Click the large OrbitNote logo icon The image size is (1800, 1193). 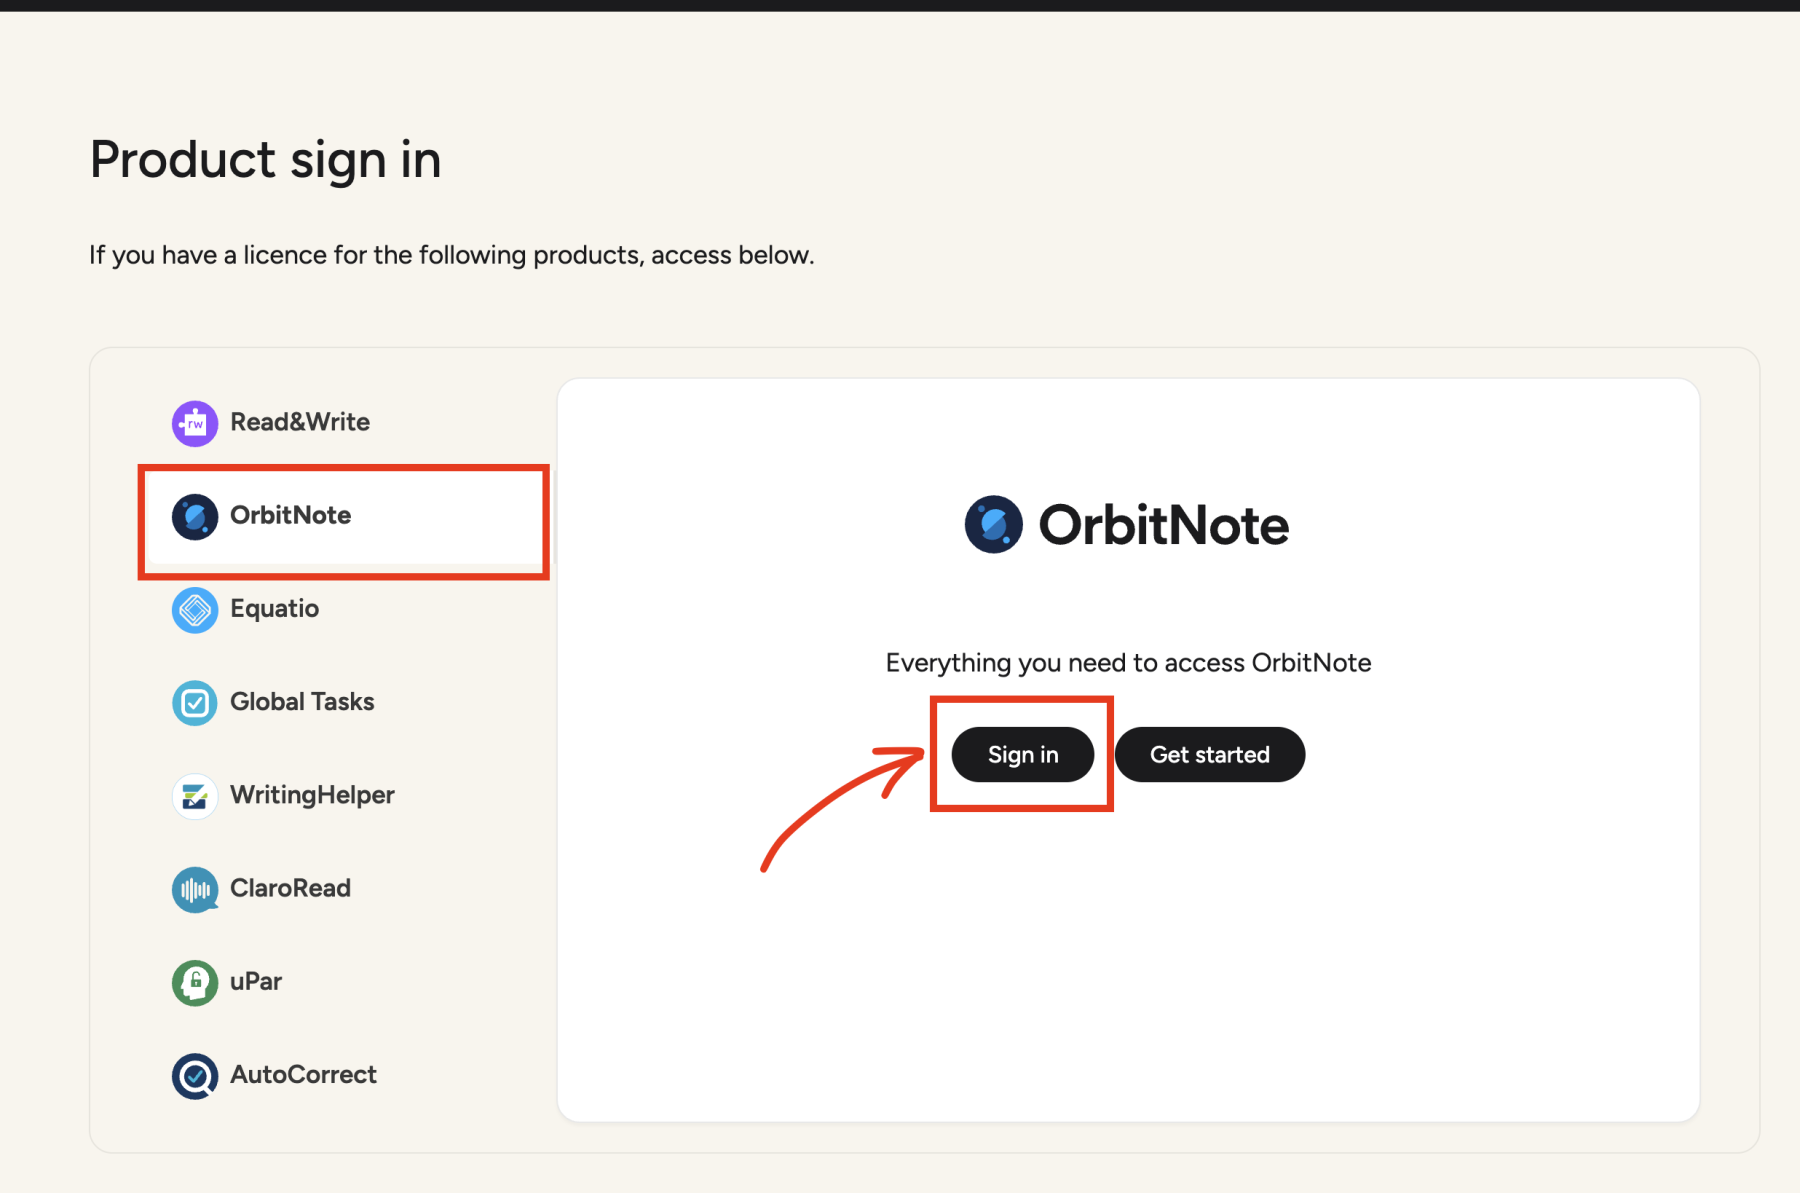[x=993, y=524]
